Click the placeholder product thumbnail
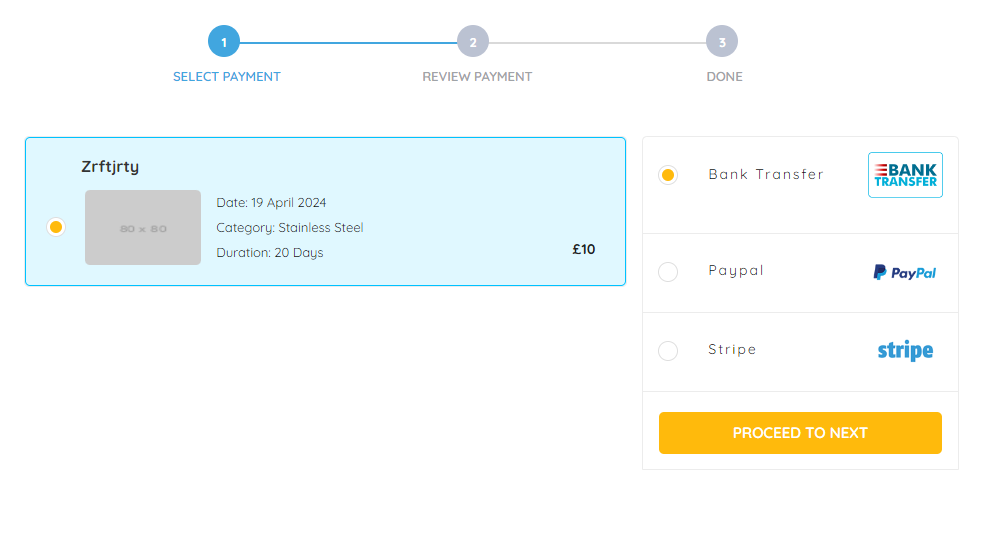The width and height of the screenshot is (982, 550). point(143,227)
